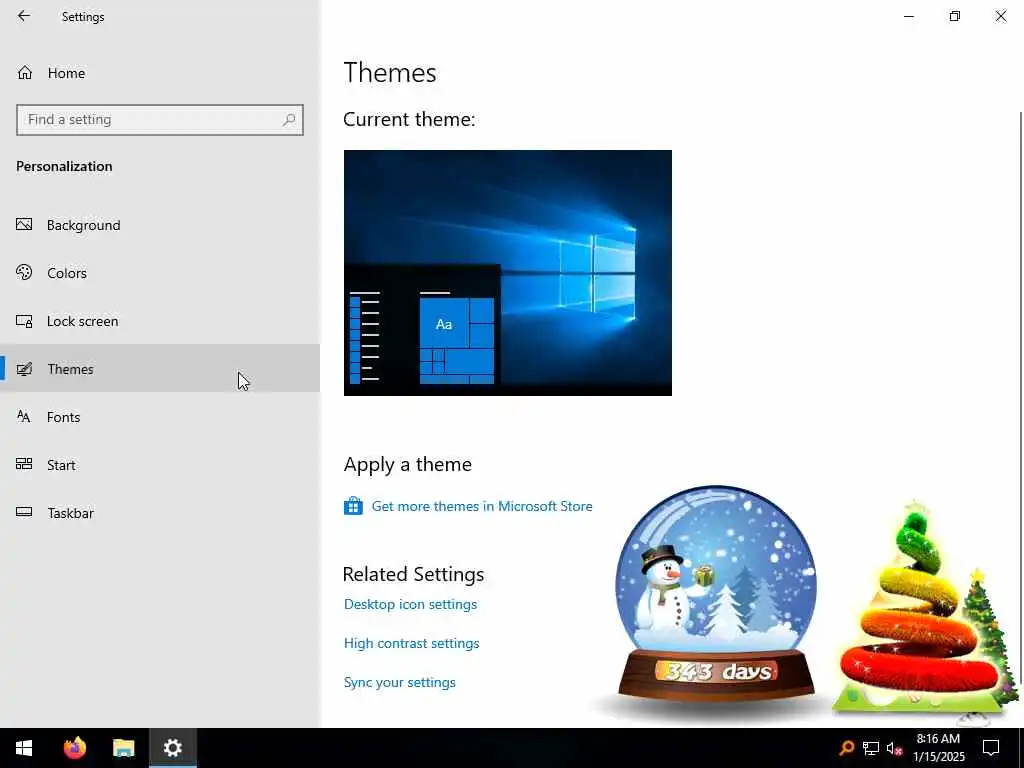This screenshot has width=1024, height=768.
Task: Click the muted volume tray icon
Action: (x=895, y=748)
